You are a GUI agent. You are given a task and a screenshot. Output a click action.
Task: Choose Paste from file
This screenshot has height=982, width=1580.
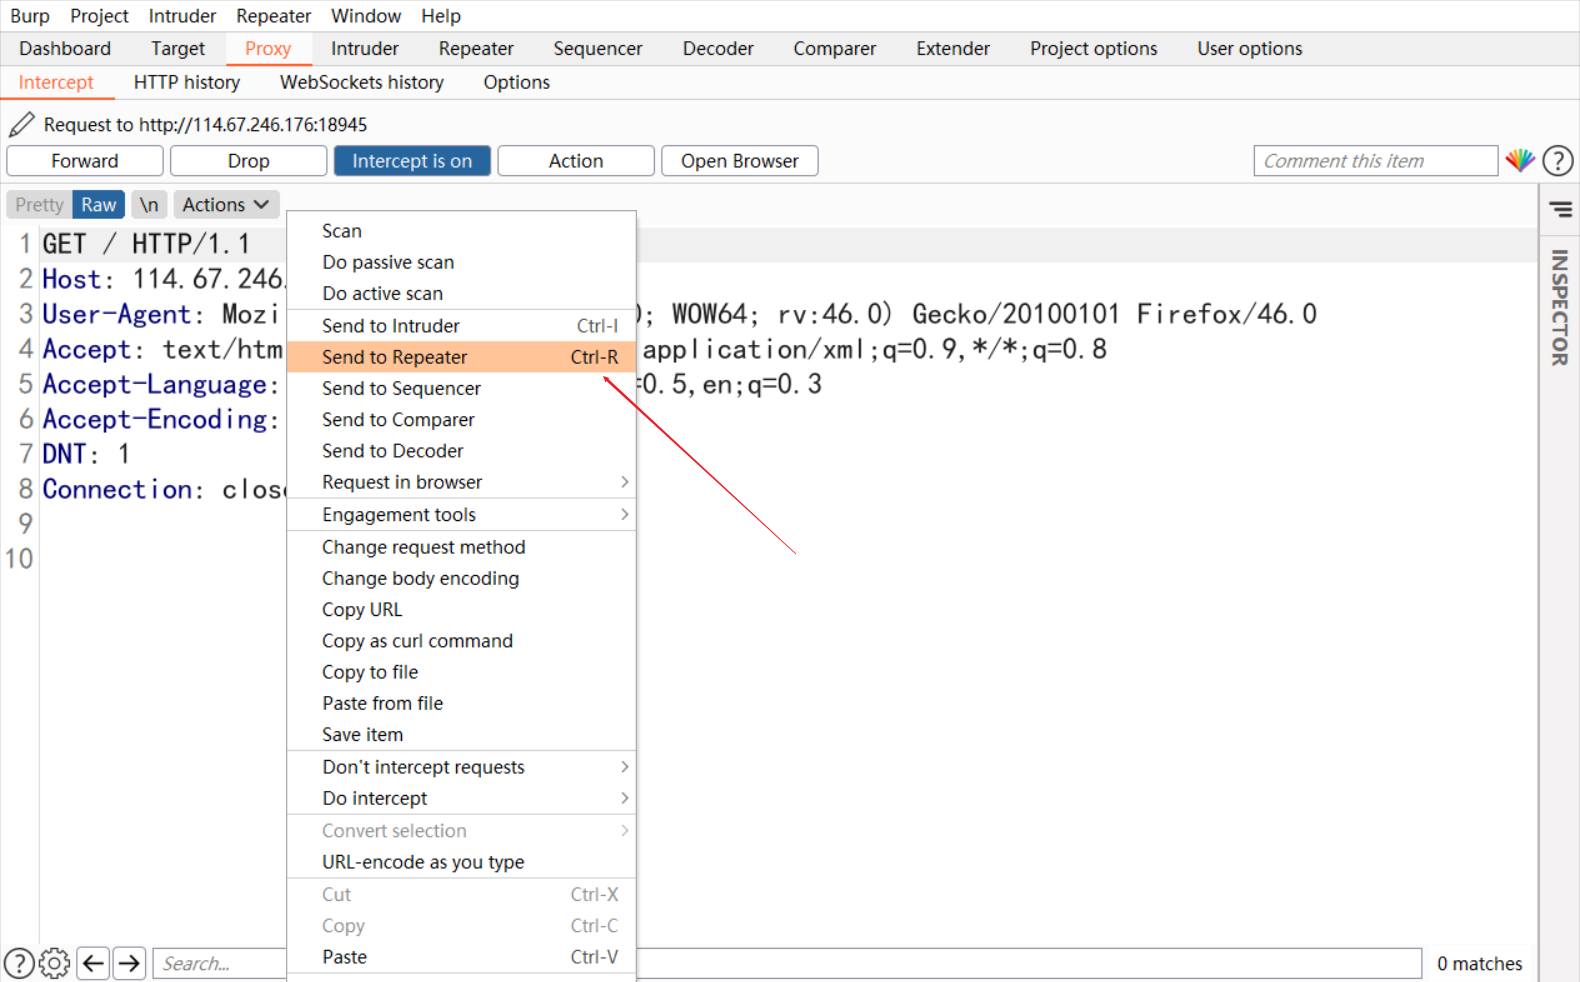461,703
